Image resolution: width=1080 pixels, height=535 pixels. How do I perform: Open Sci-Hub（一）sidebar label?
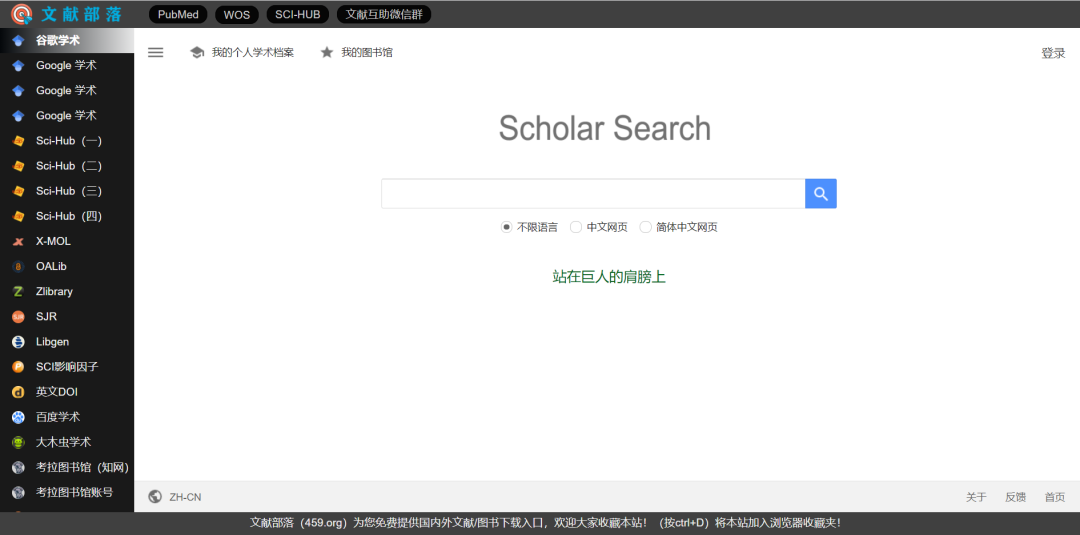click(69, 141)
